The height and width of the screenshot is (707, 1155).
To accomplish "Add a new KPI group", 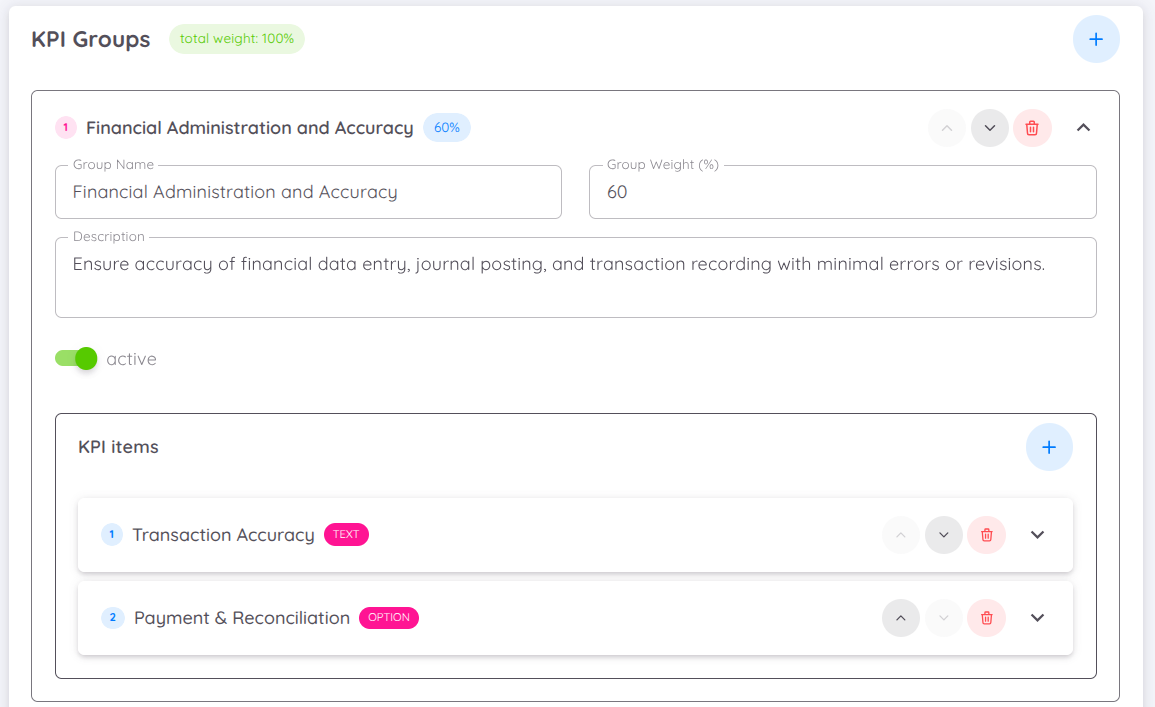I will pyautogui.click(x=1095, y=39).
